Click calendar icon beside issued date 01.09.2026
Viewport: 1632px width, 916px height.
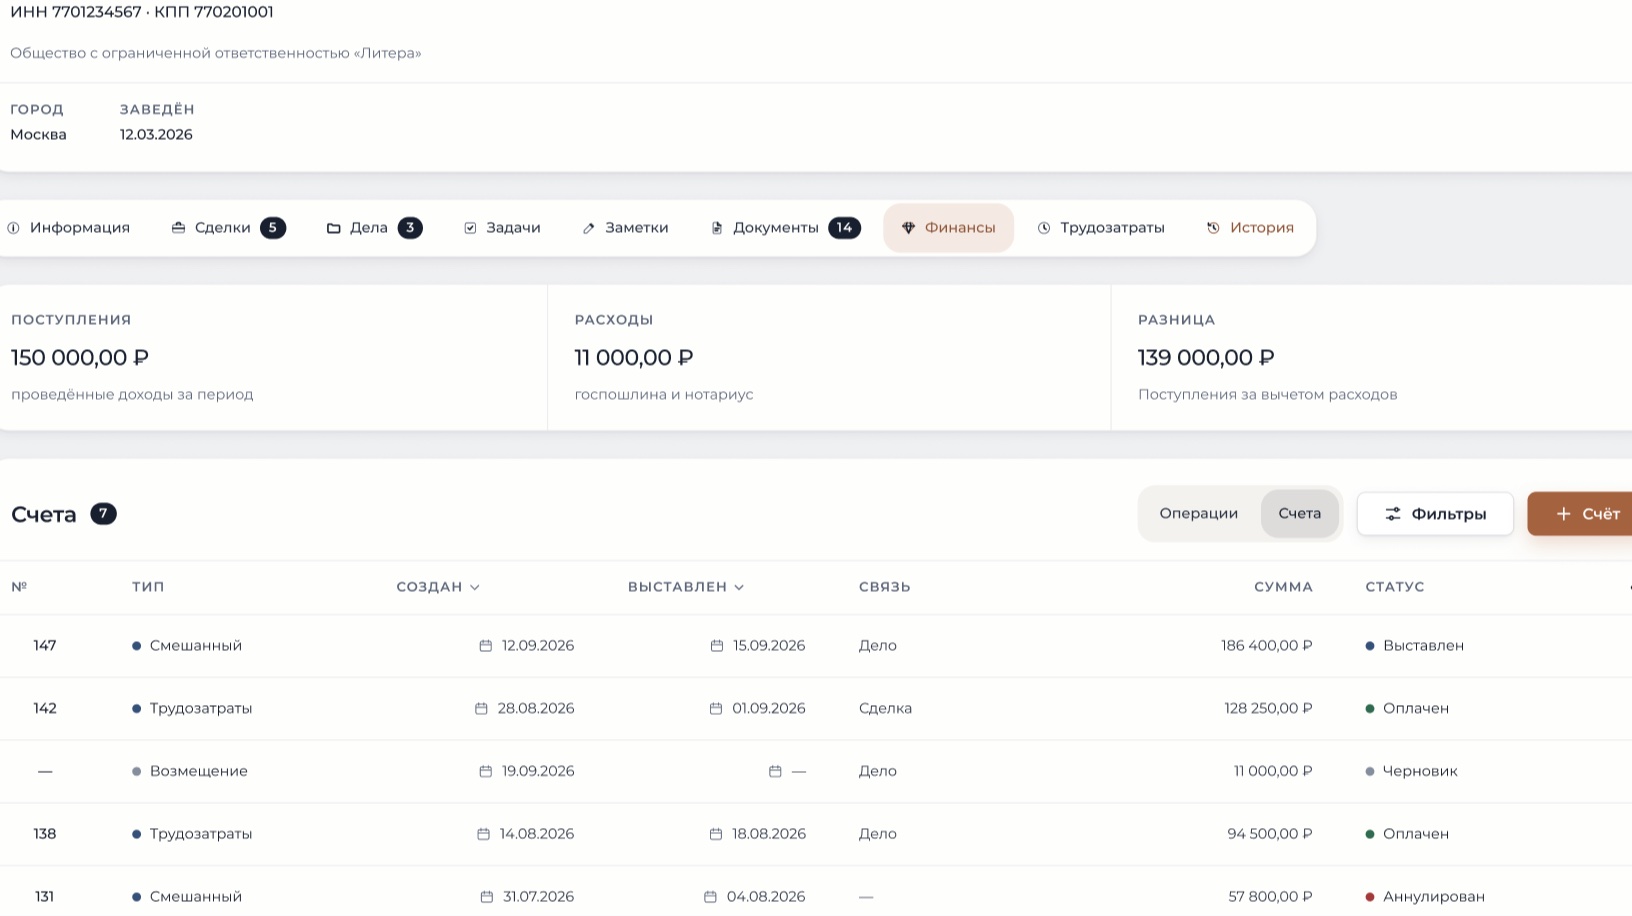pos(716,709)
